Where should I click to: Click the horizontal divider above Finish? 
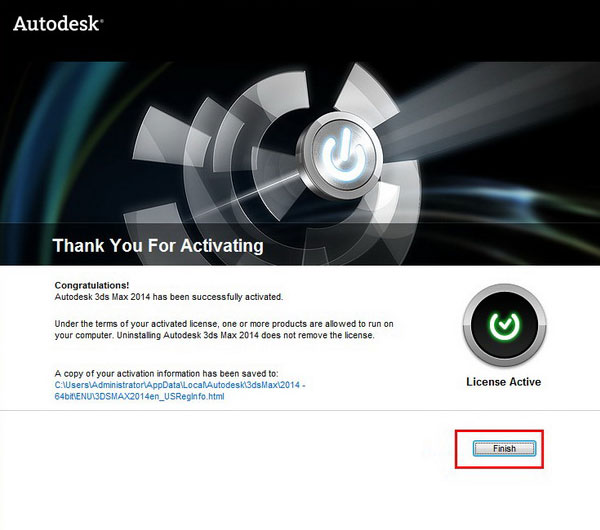point(300,411)
